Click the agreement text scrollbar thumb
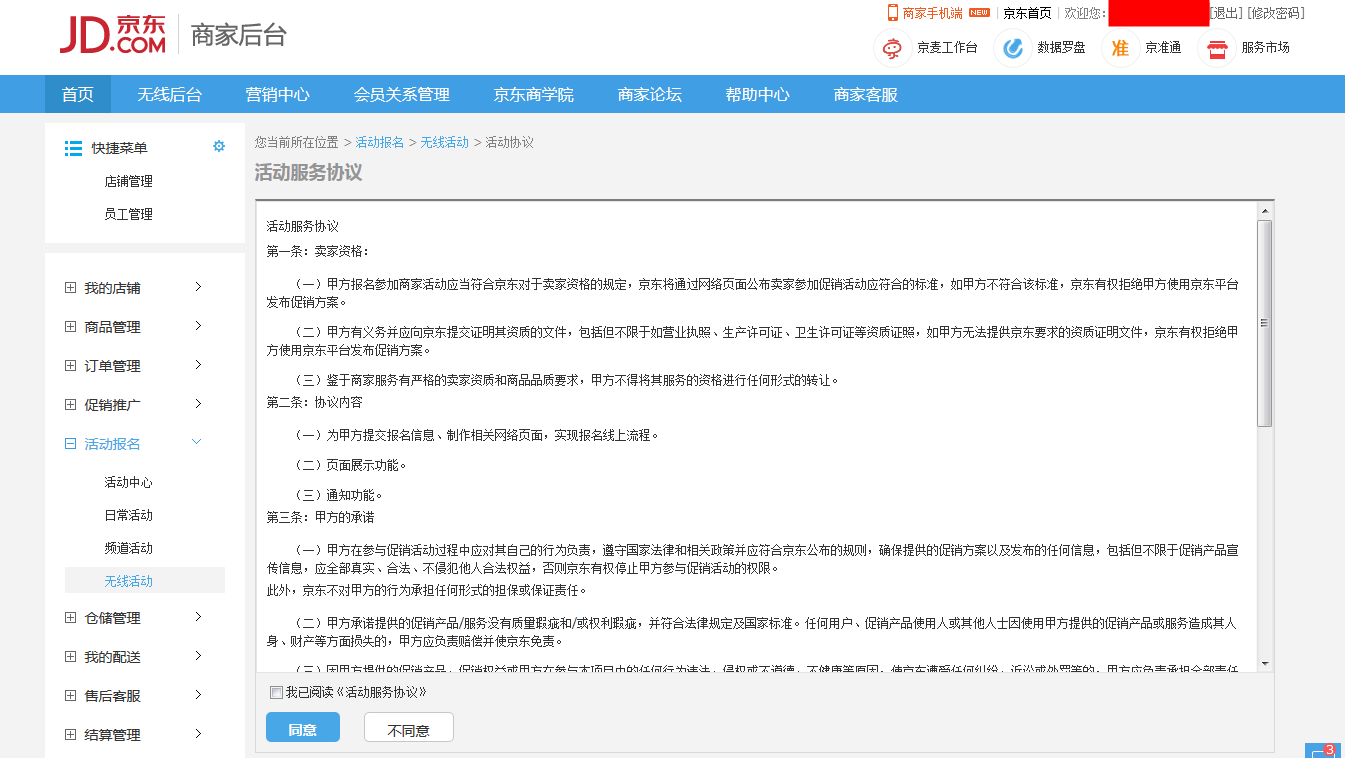This screenshot has height=758, width=1345. click(x=1264, y=323)
